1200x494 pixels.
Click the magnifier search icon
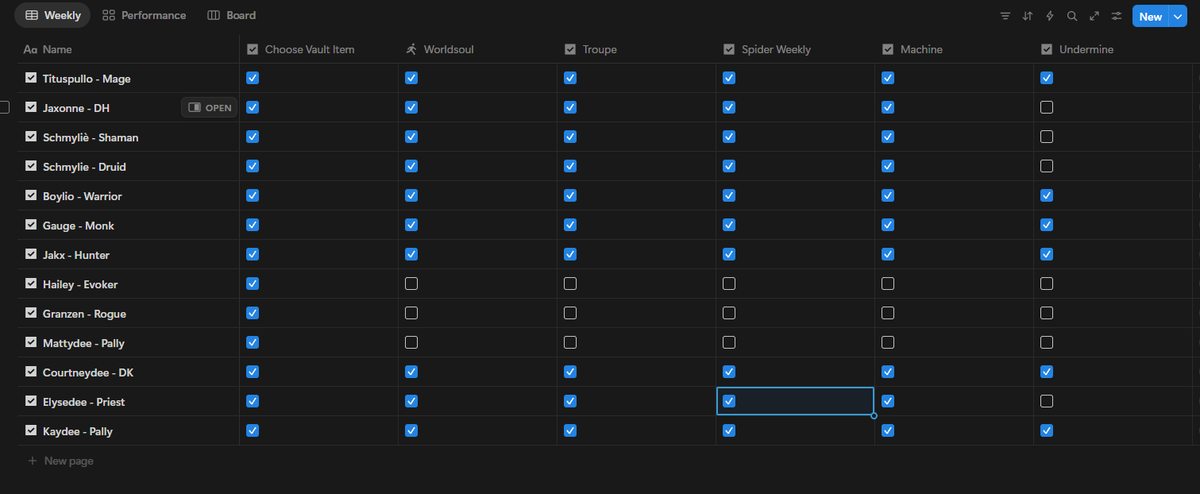click(1072, 16)
